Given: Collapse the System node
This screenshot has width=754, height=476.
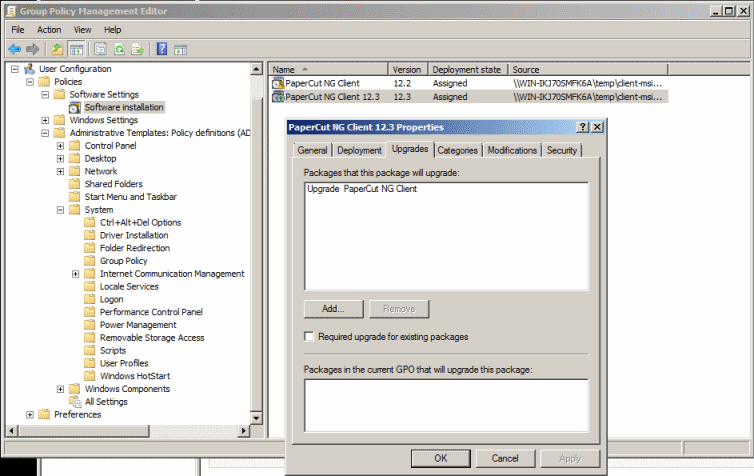Looking at the screenshot, I should (x=60, y=210).
